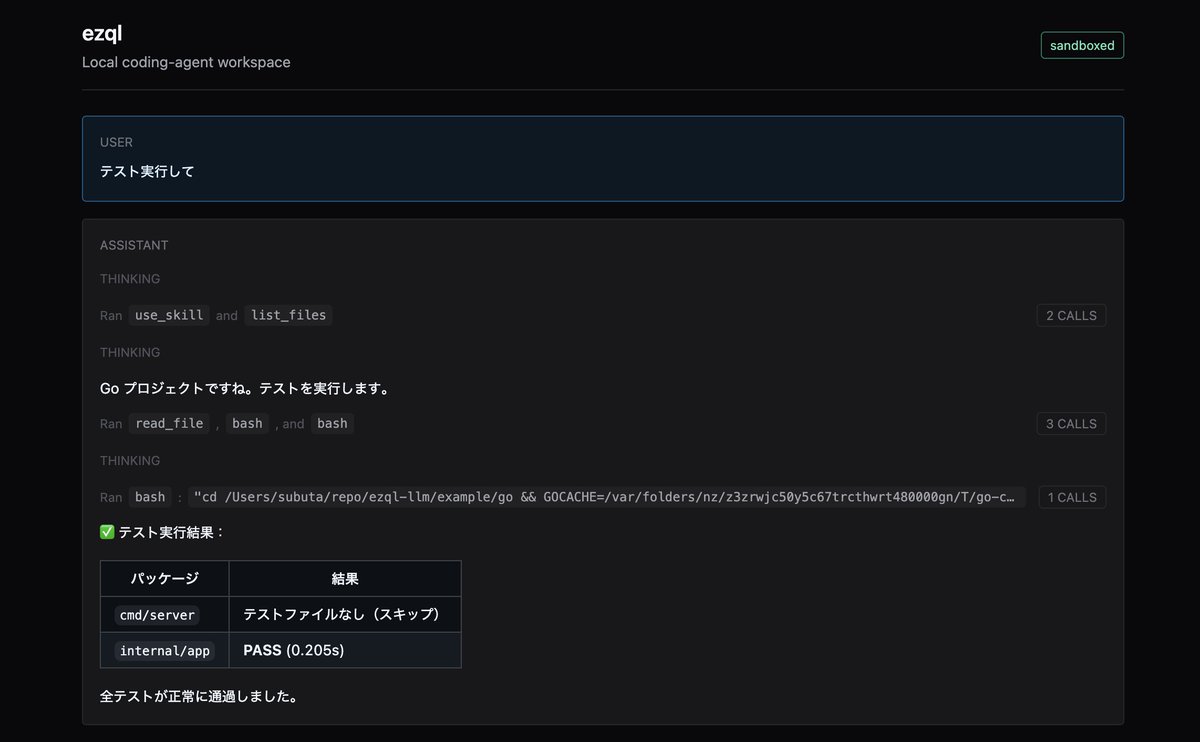Select the USER message label
This screenshot has width=1200, height=742.
point(116,142)
